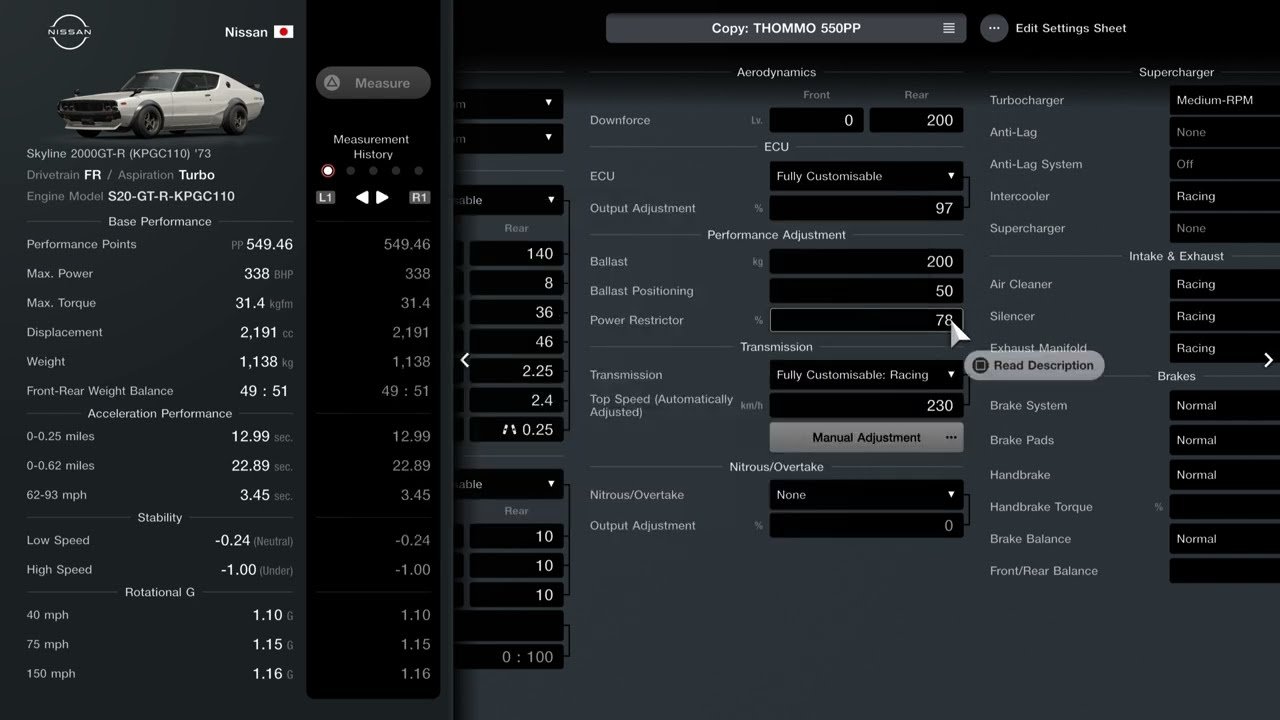Open transmission Manual Adjustment
The width and height of the screenshot is (1280, 720).
pos(866,438)
